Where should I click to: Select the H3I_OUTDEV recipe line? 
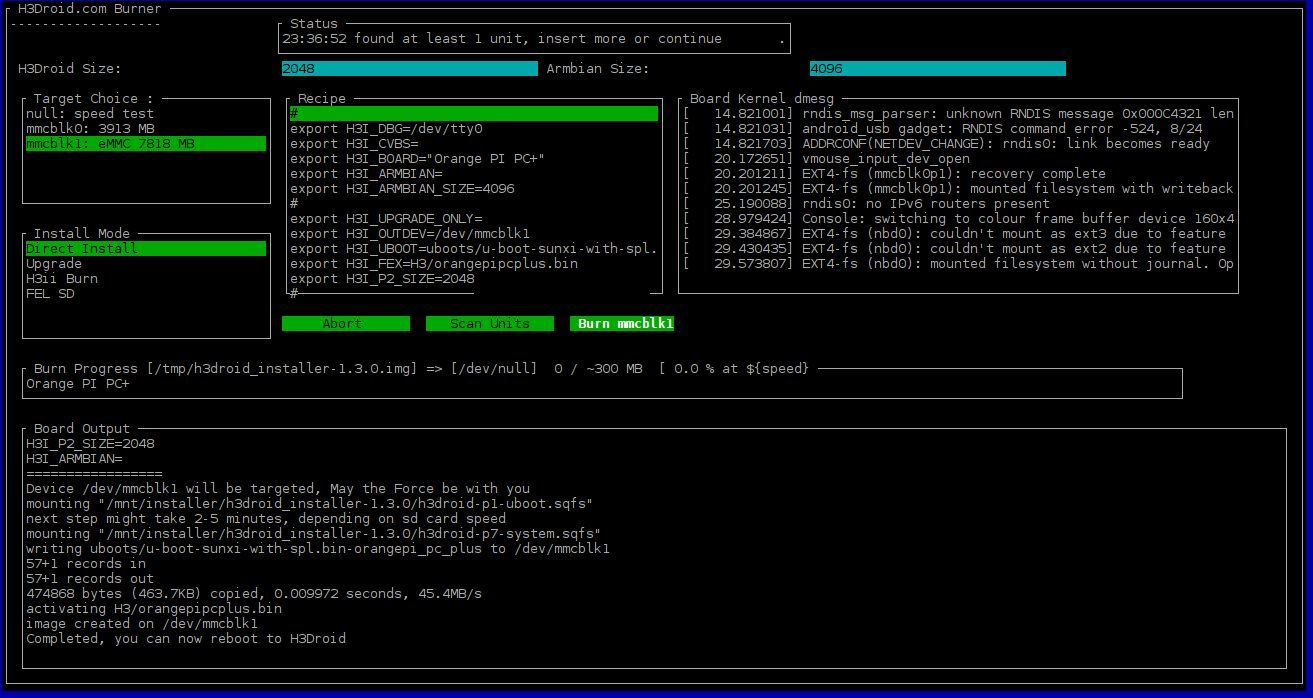[410, 234]
